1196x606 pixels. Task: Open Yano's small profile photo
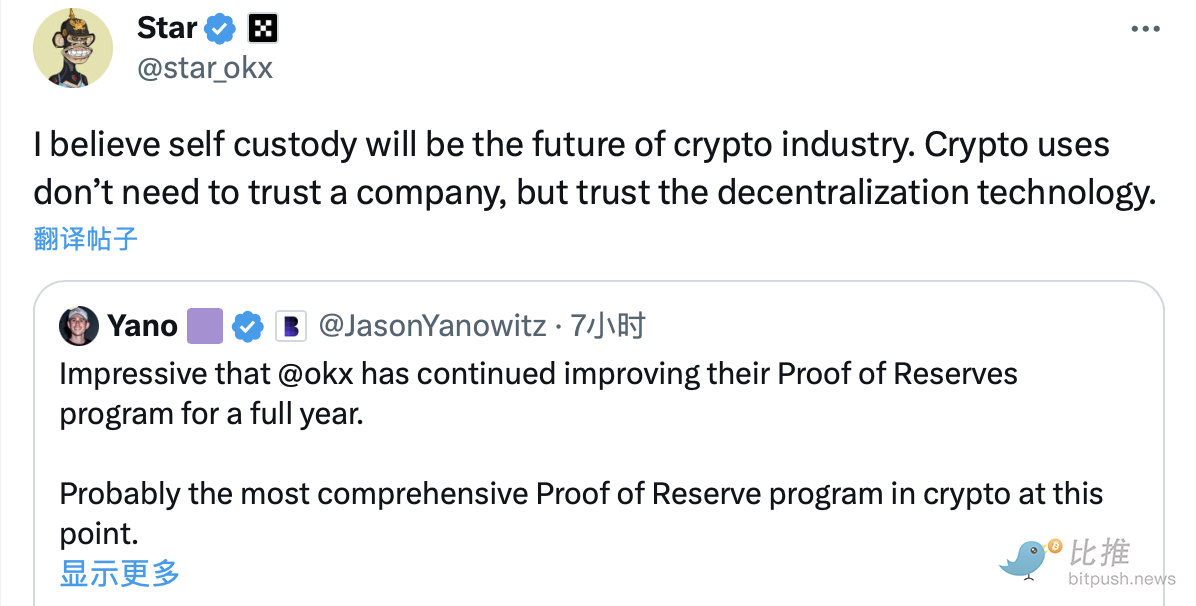coord(79,326)
